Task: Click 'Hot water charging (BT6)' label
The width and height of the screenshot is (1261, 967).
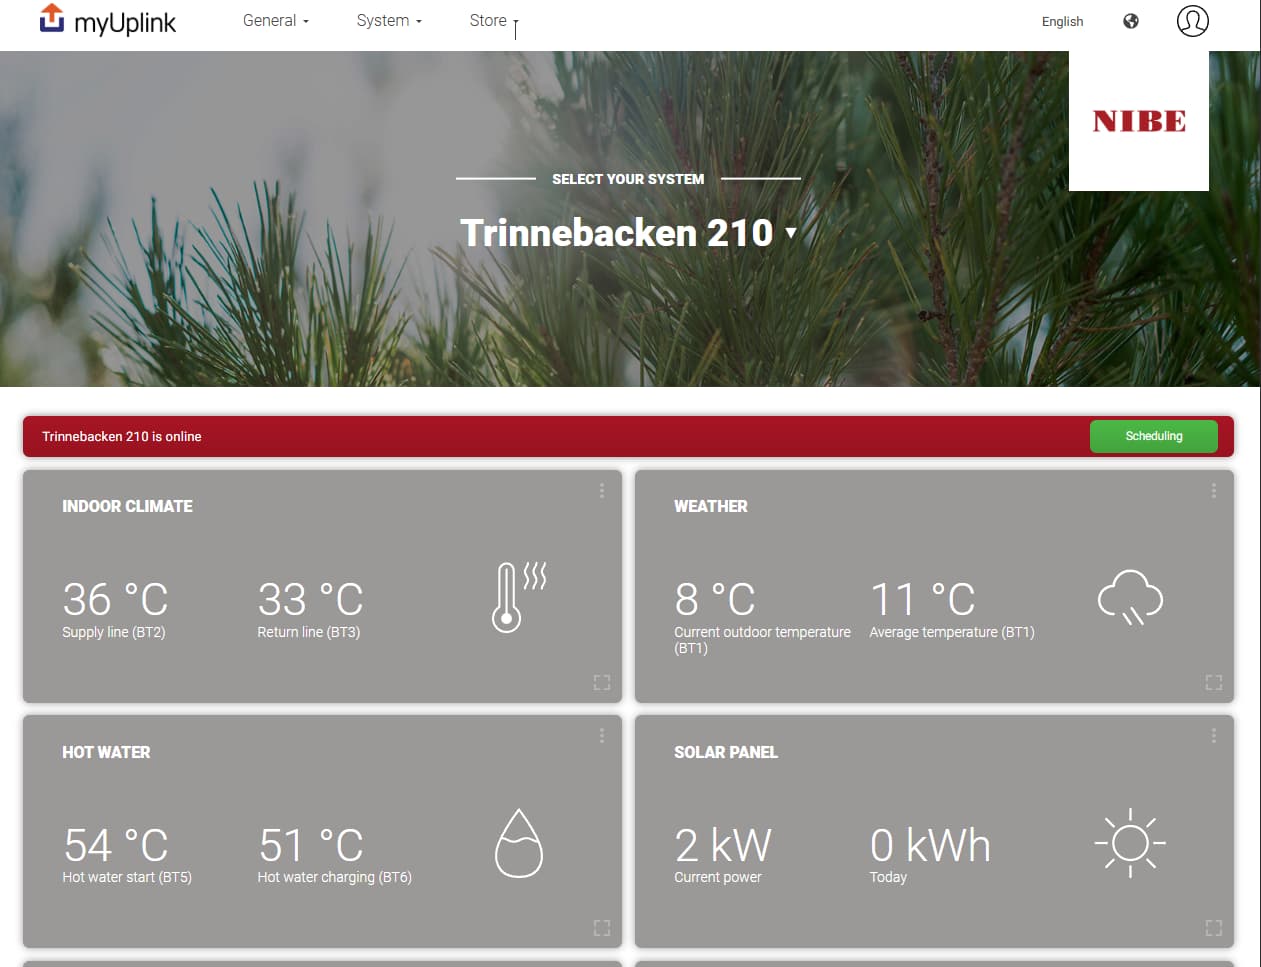Action: tap(334, 877)
